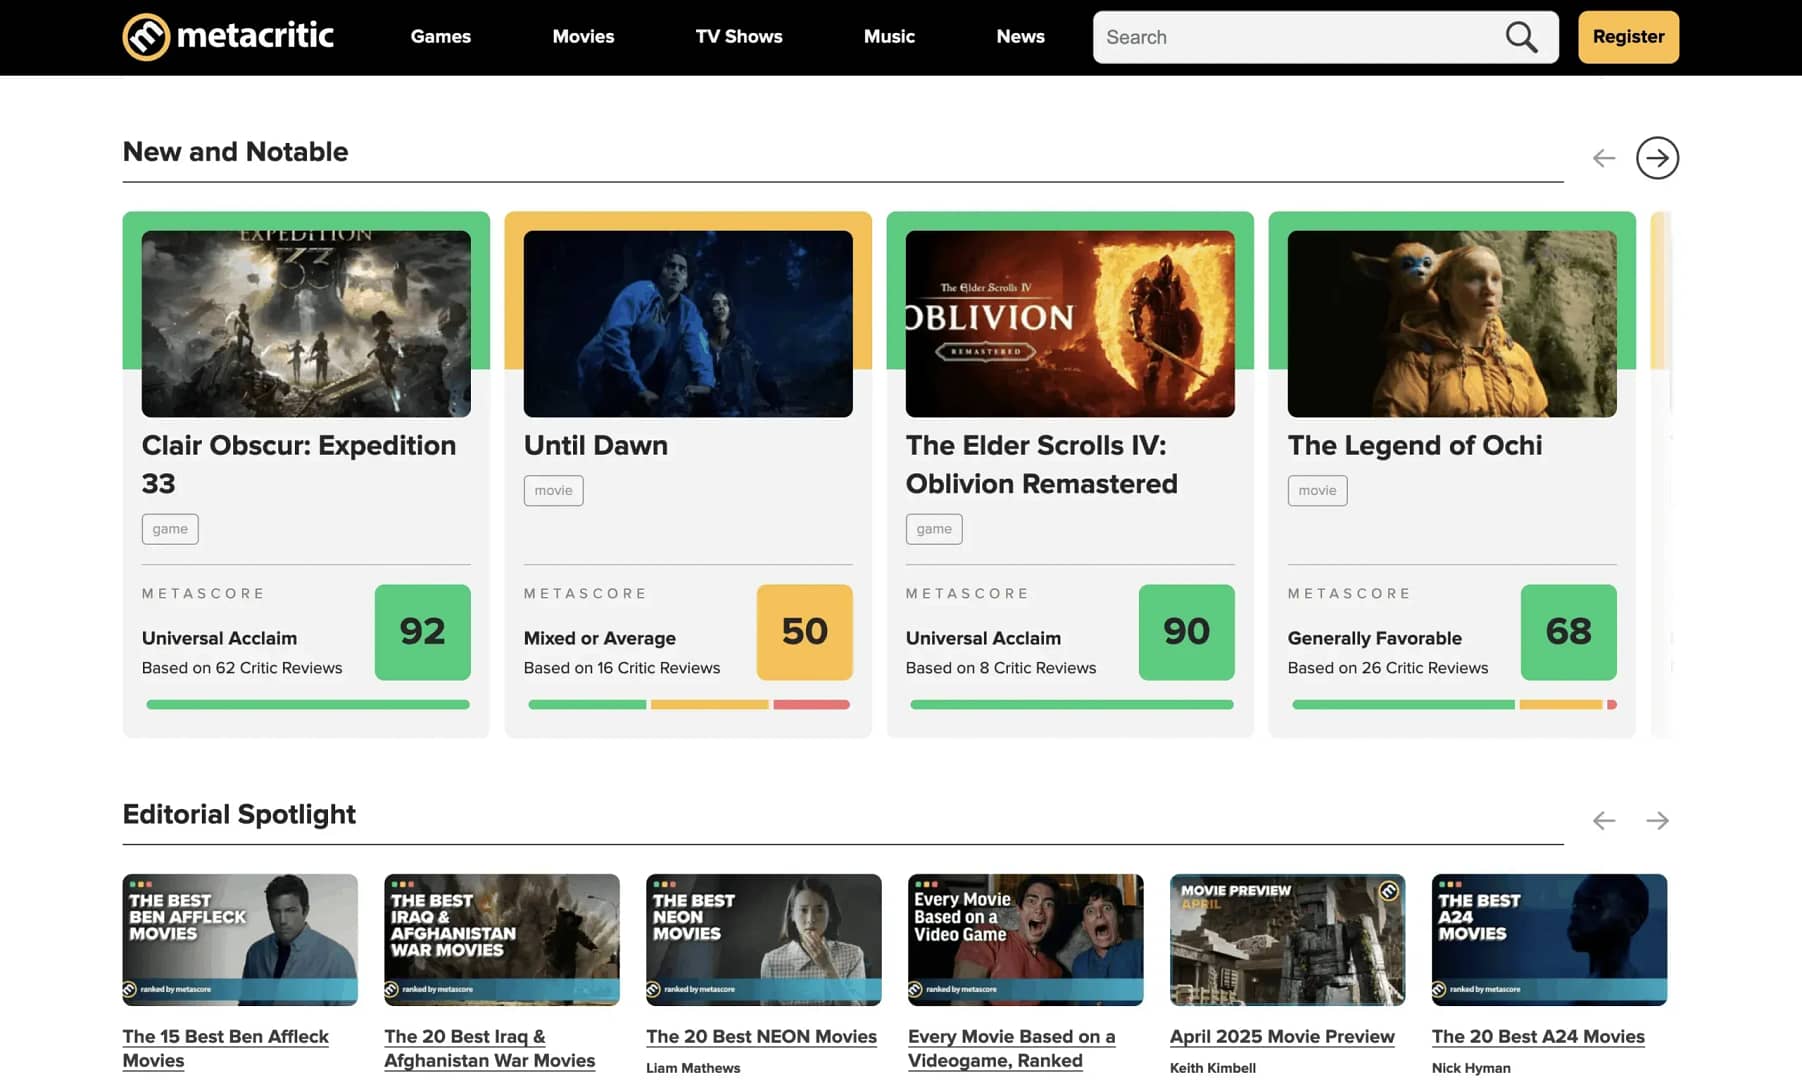The height and width of the screenshot is (1080, 1802).
Task: Open the Until Dawn title link
Action: [x=596, y=445]
